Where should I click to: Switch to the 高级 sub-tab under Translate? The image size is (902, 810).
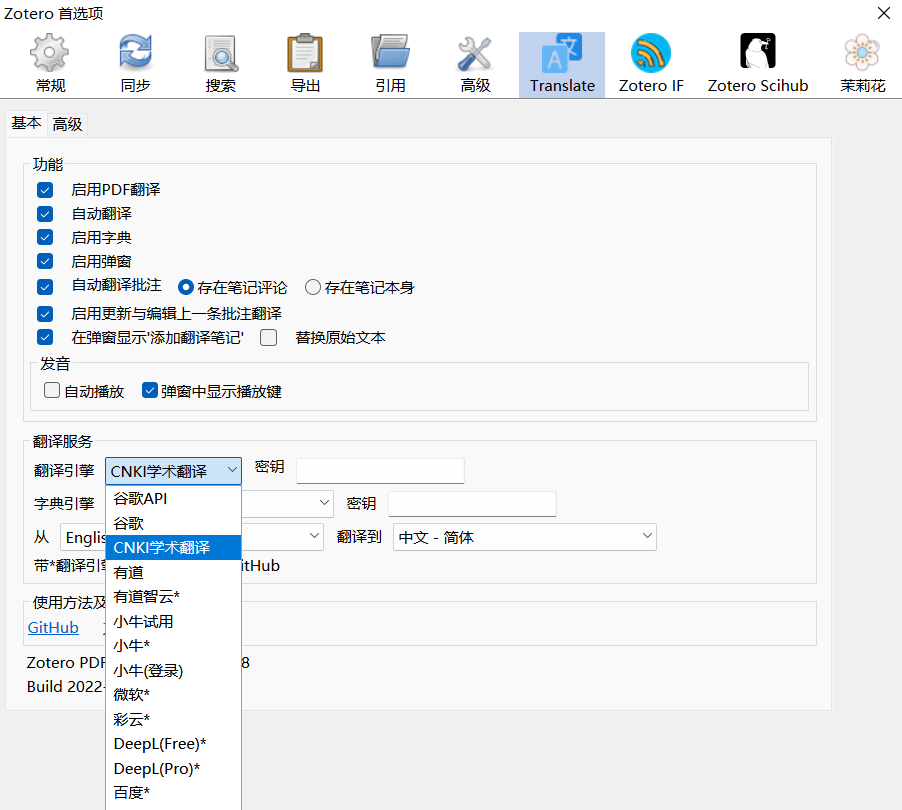[67, 124]
